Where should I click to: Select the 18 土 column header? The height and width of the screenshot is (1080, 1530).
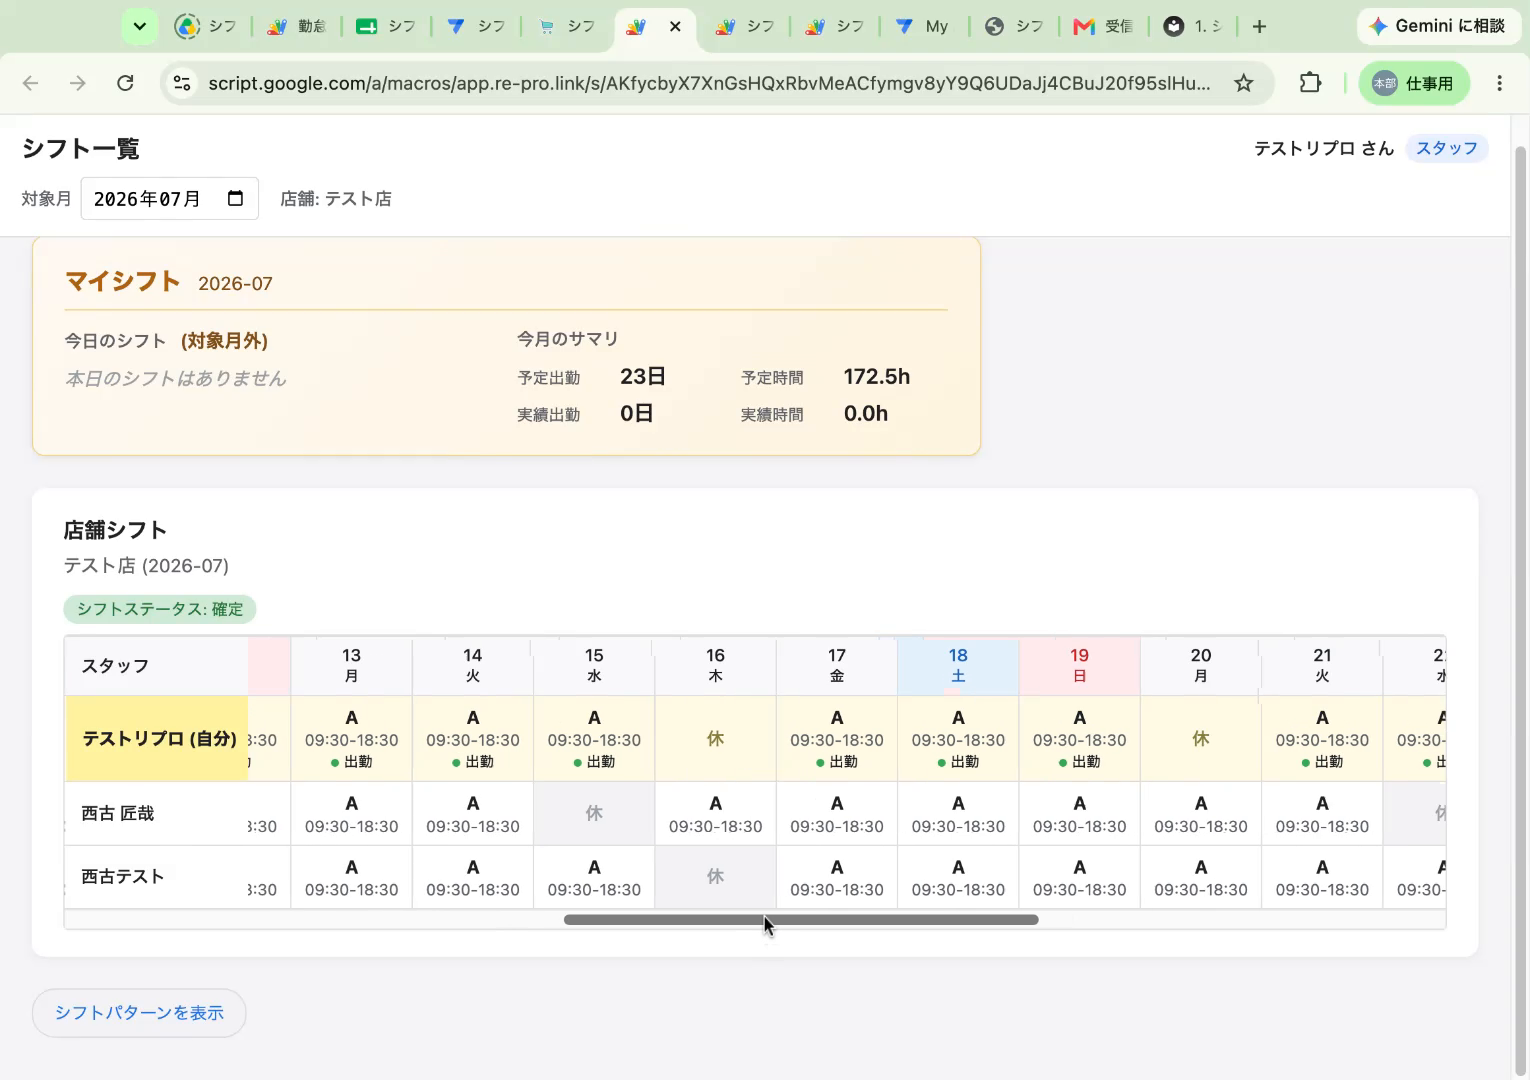click(958, 665)
